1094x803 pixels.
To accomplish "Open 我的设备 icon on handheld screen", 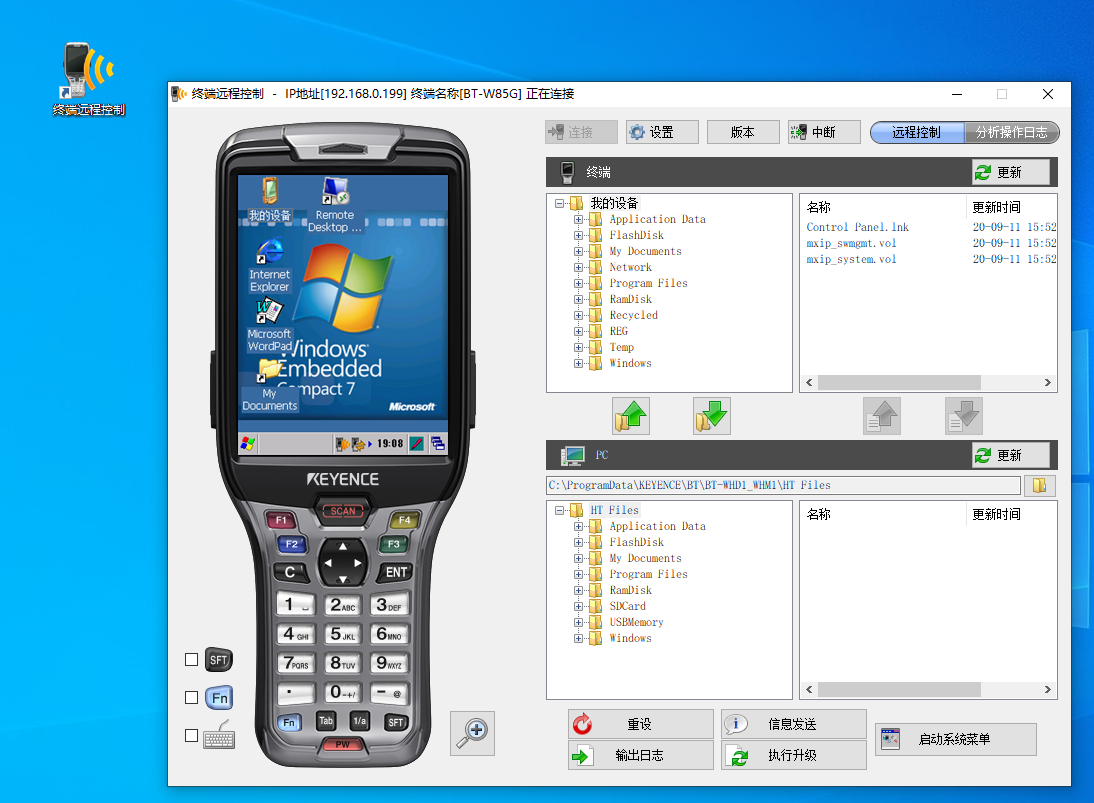I will [270, 200].
